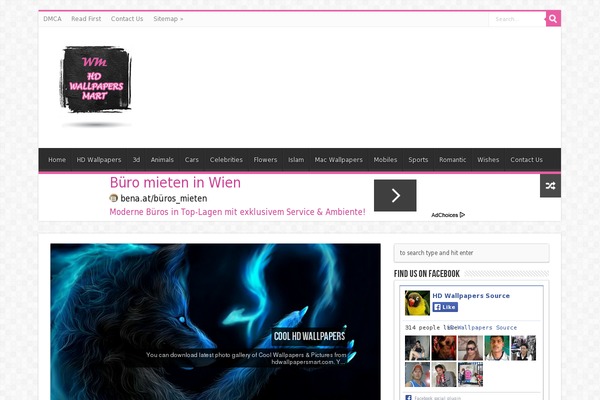Click the first Facebook fan photo
Screen dimensions: 600x400
coord(417,348)
